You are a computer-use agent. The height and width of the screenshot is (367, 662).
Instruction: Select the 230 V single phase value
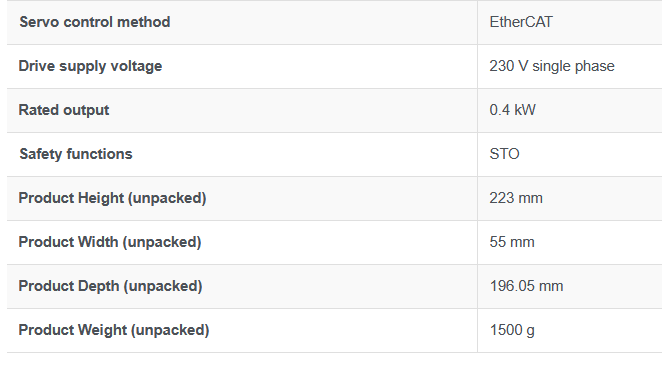552,66
